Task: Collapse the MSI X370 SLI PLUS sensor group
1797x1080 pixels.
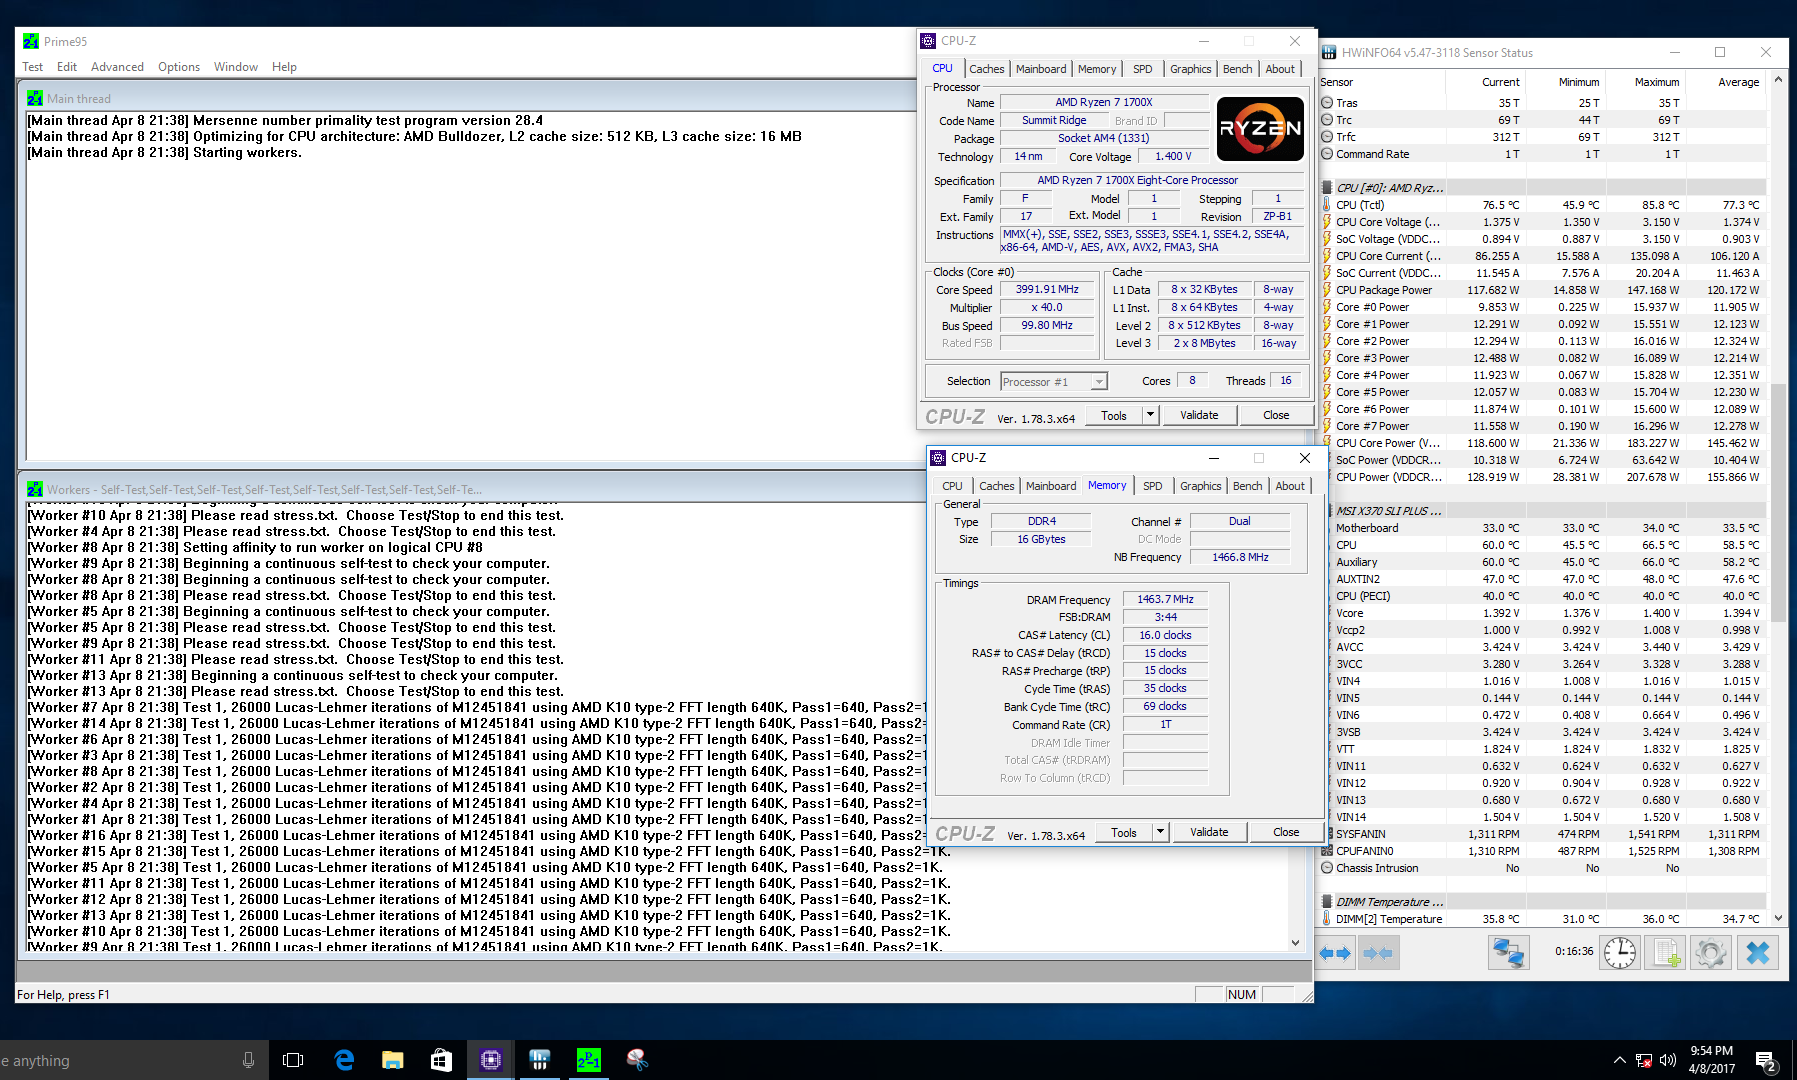Action: pos(1327,510)
